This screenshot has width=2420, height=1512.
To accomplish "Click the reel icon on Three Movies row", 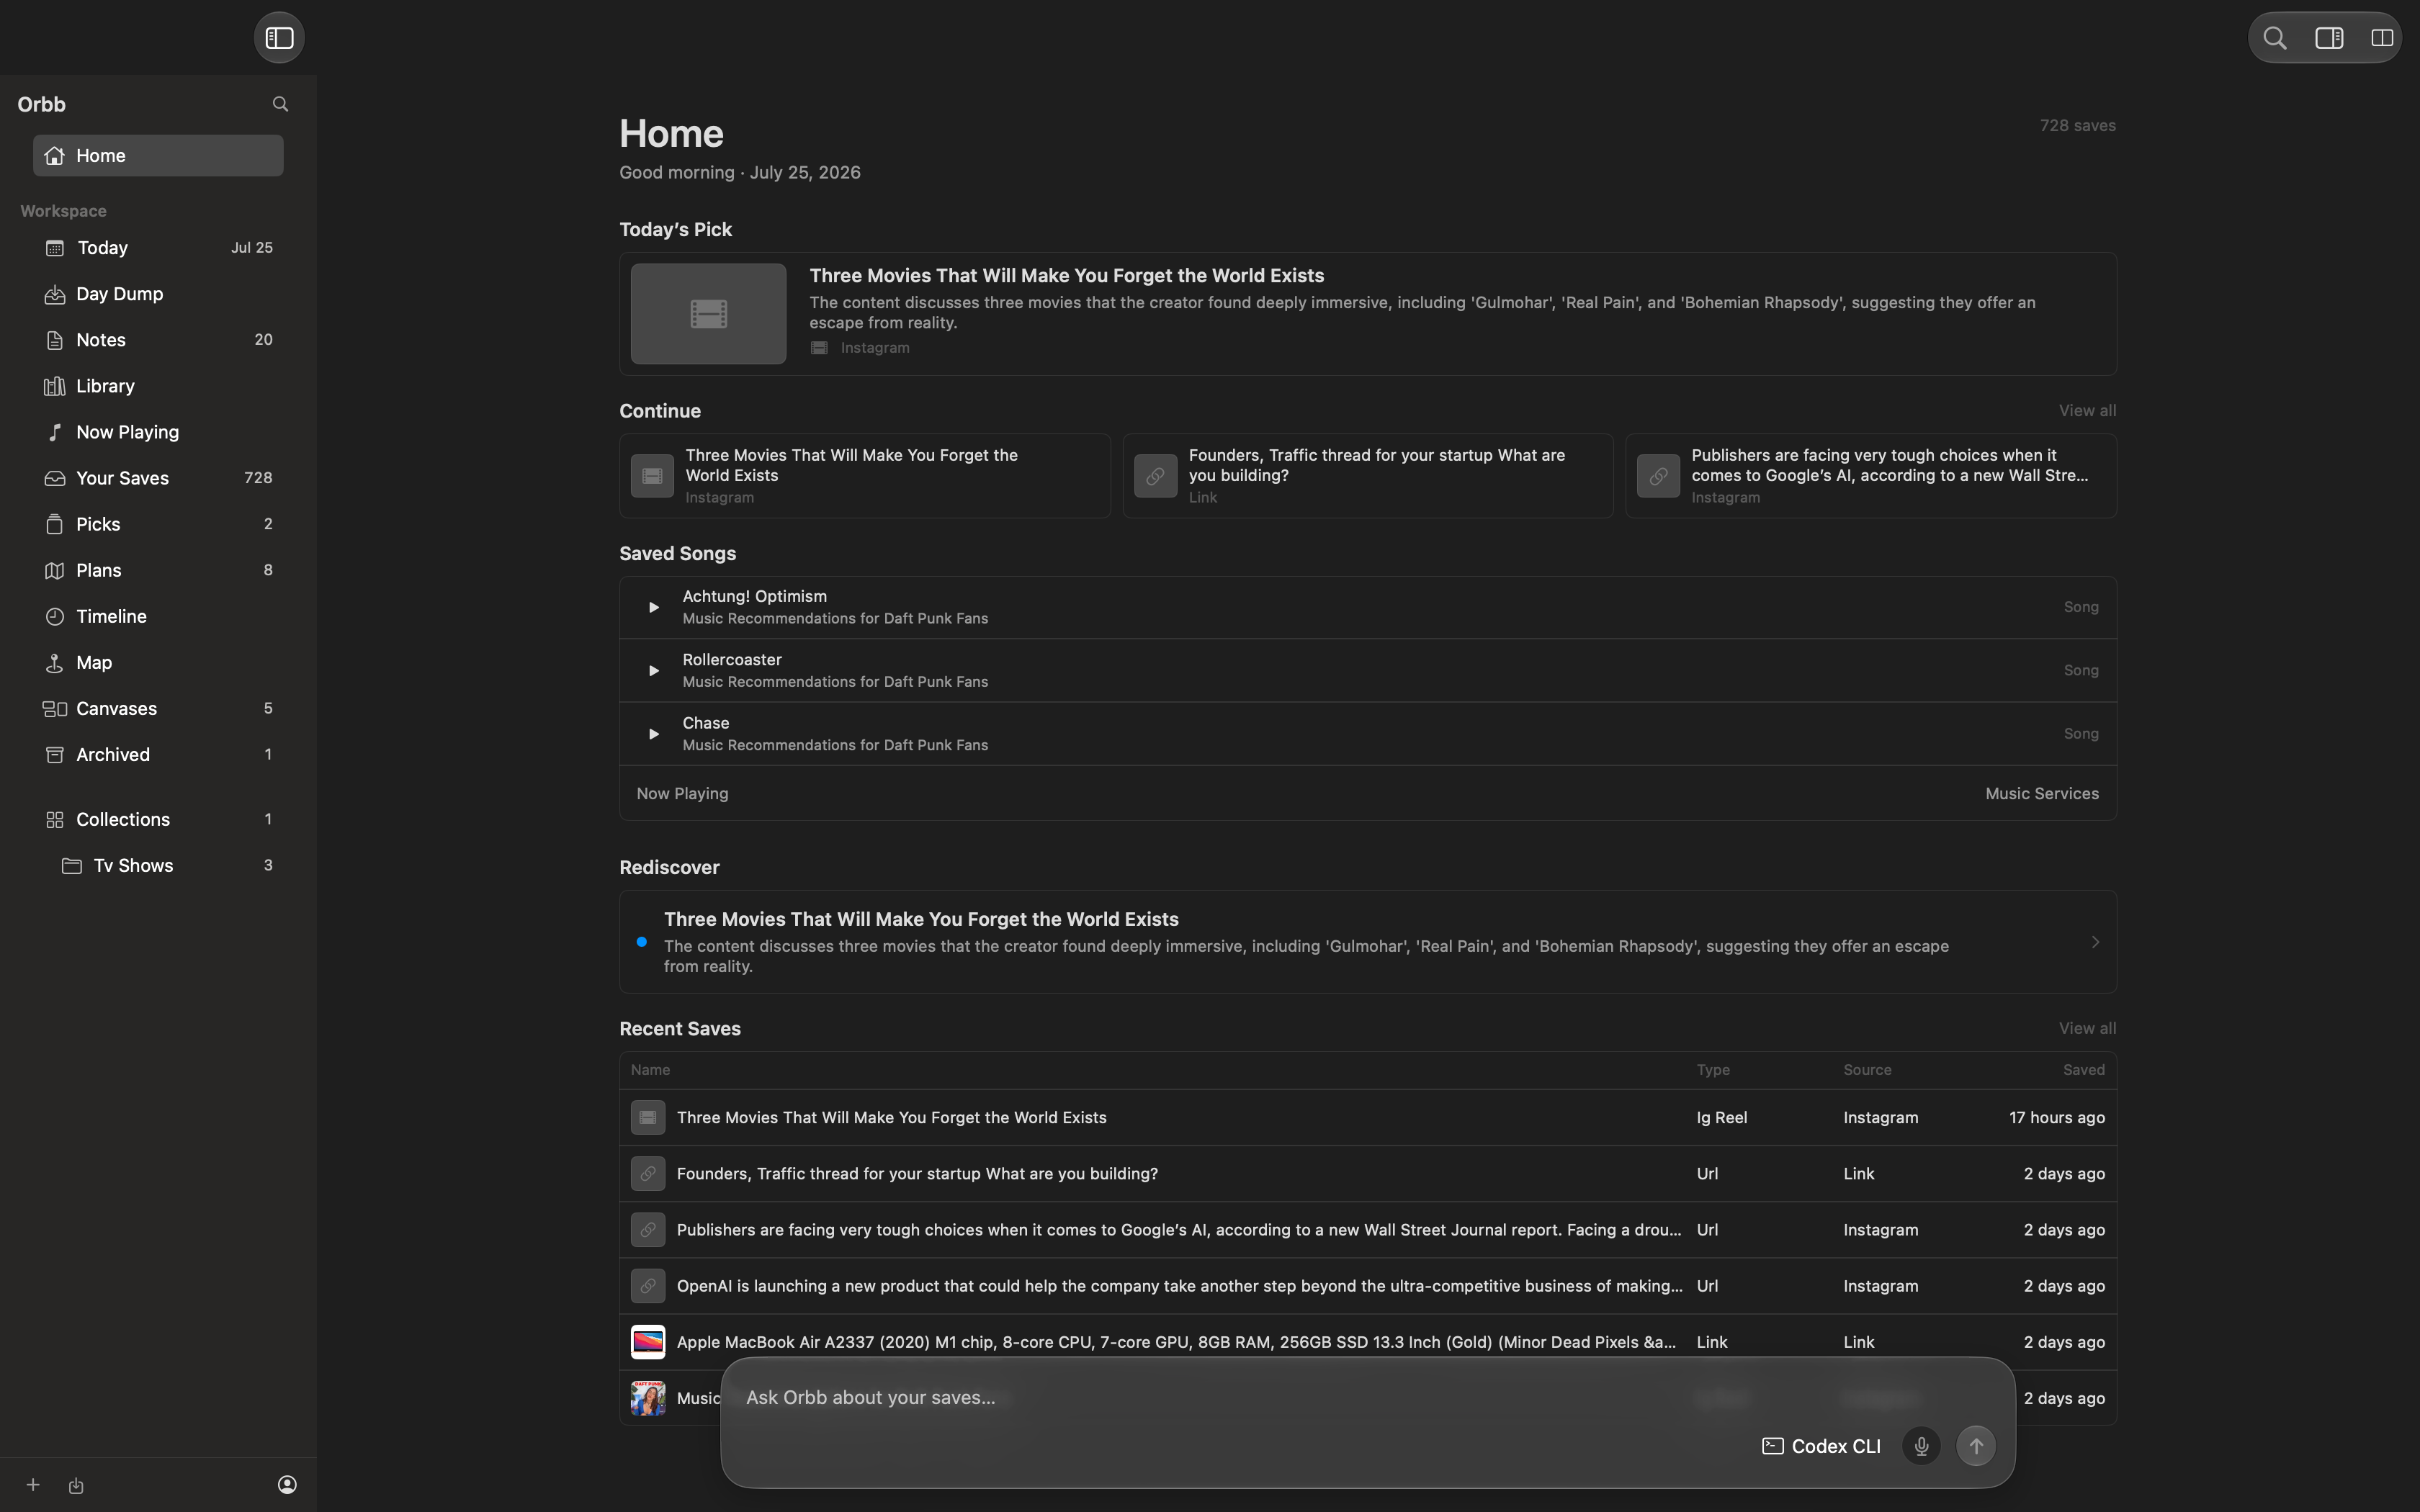I will point(648,1118).
